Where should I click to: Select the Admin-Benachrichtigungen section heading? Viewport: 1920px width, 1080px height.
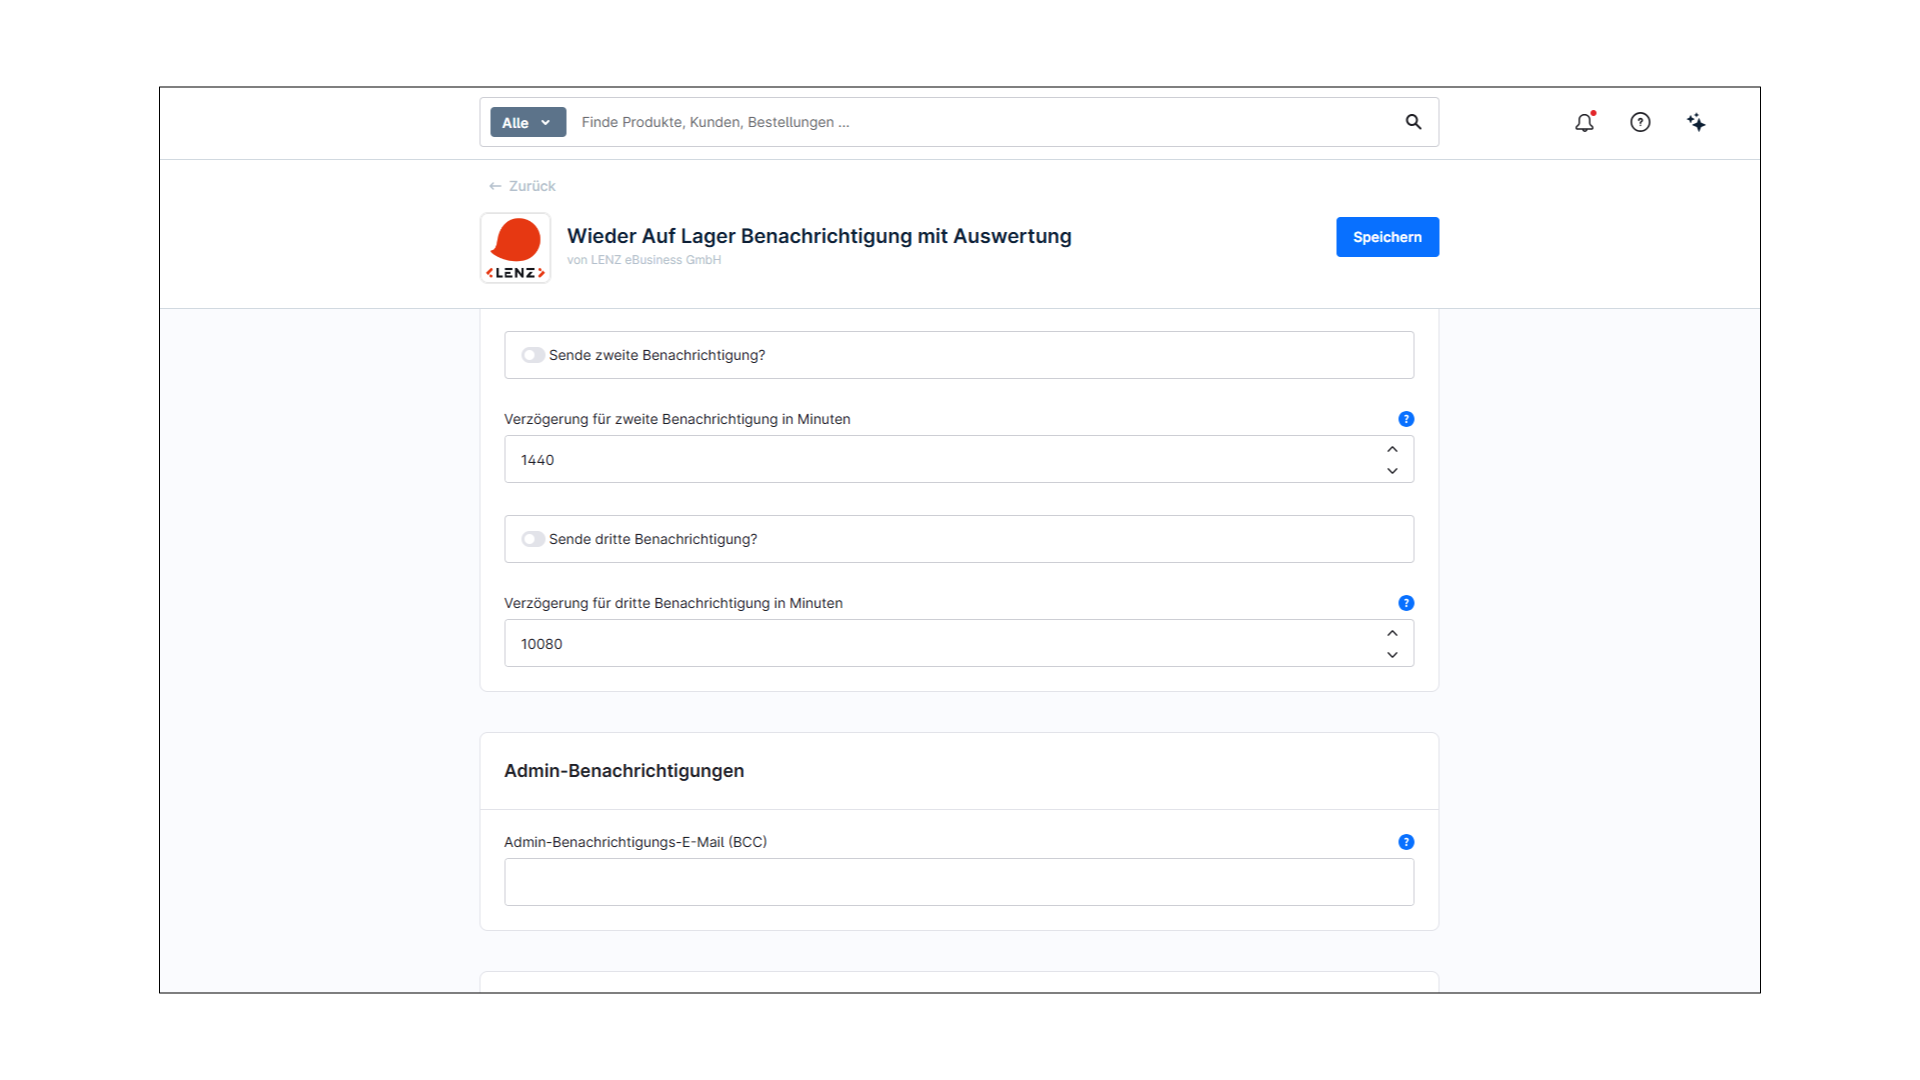tap(623, 770)
